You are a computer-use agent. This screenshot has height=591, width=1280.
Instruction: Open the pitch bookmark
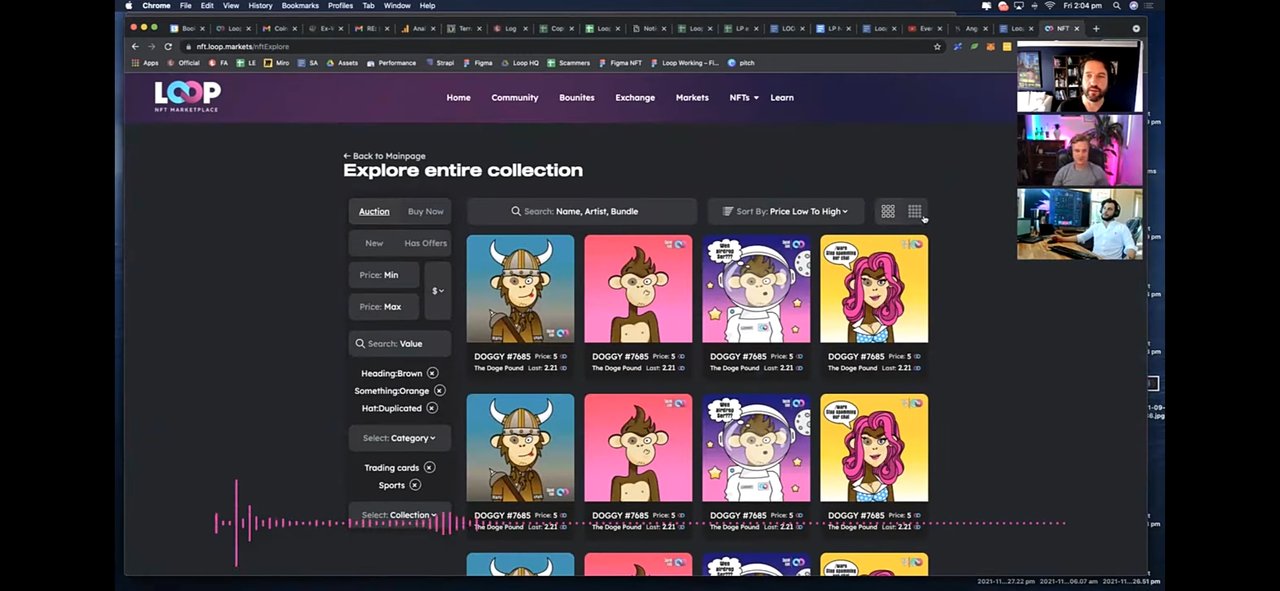point(741,63)
